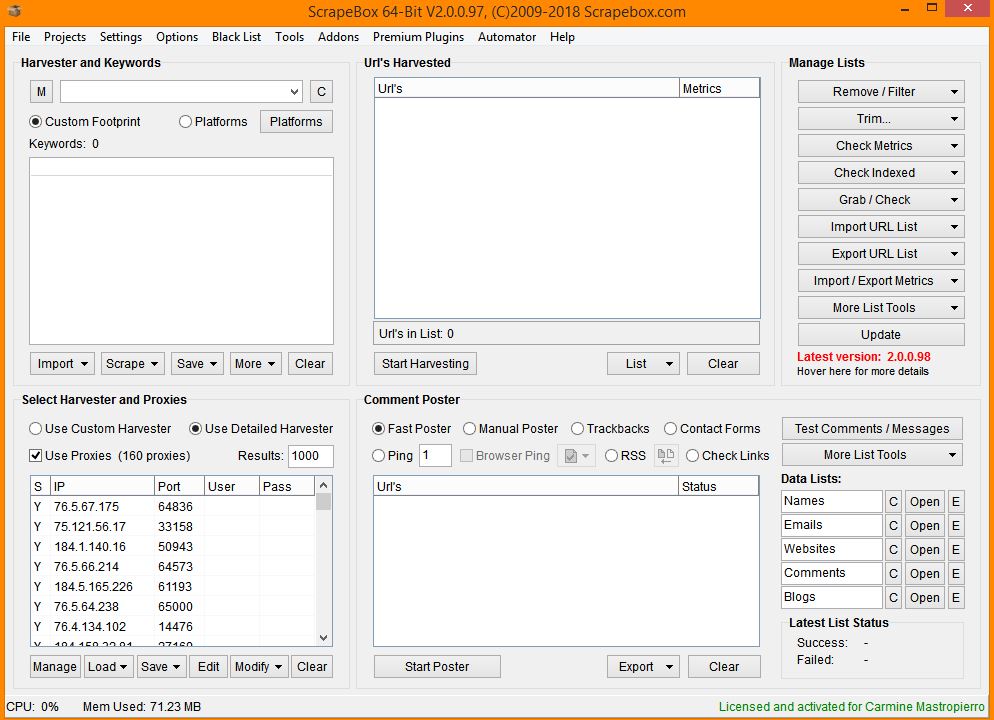Click the ScrapeBox app icon in title bar
The height and width of the screenshot is (720, 994).
15,11
